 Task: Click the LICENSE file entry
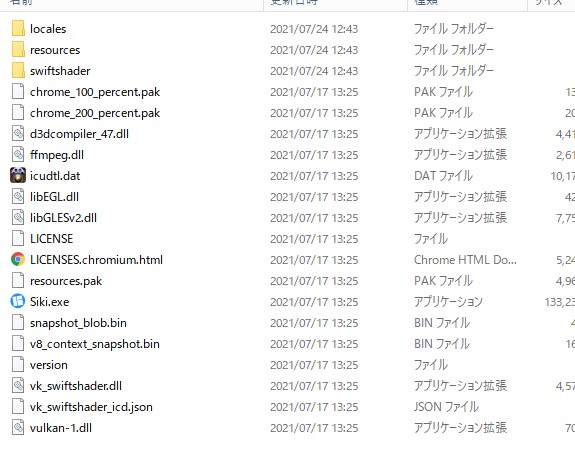pyautogui.click(x=52, y=239)
